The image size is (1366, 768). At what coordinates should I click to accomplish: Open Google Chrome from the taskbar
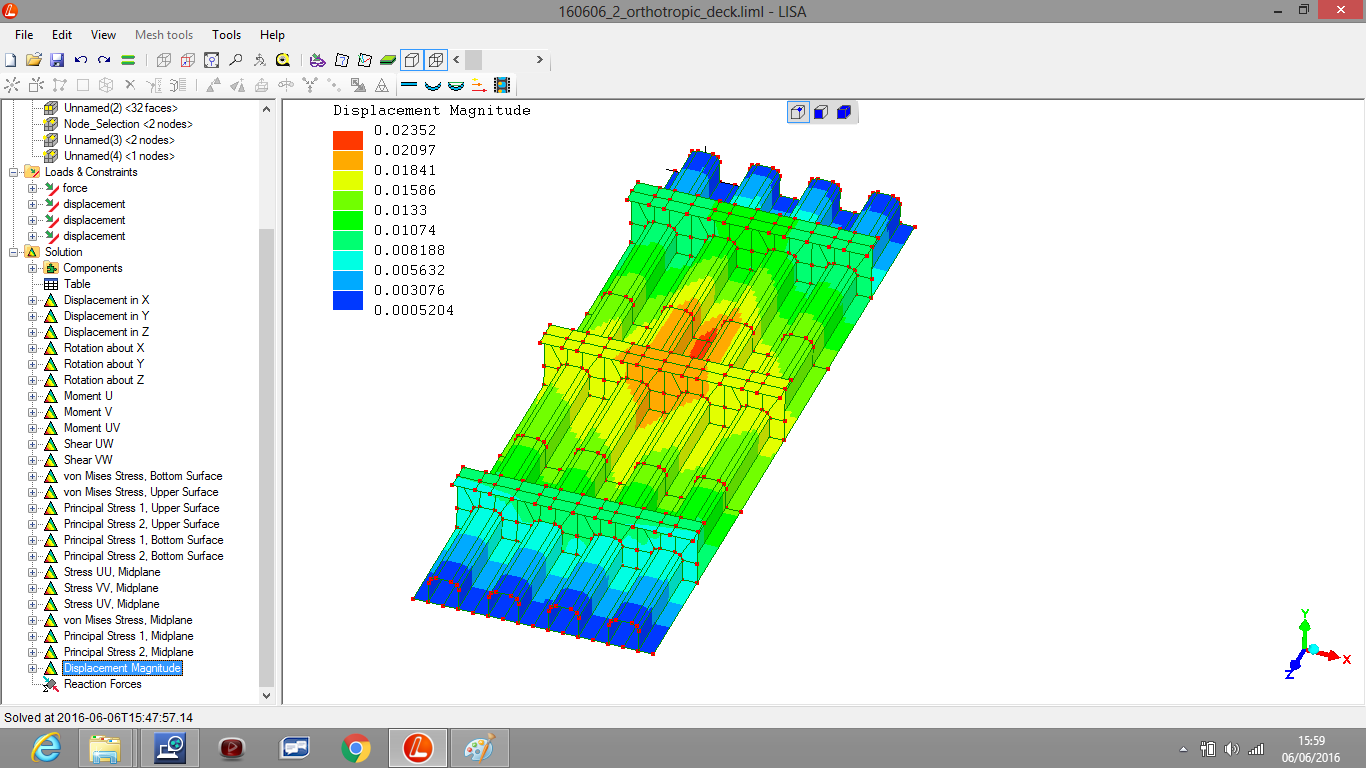(x=356, y=747)
